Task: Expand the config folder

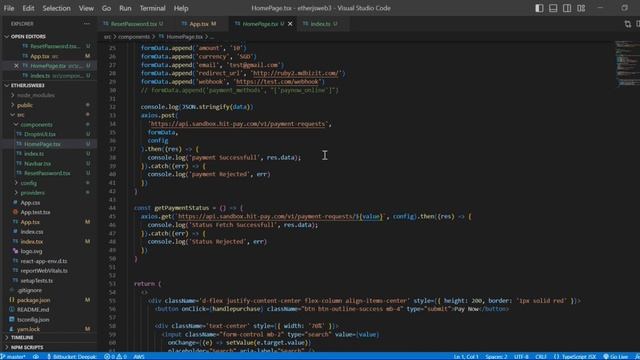Action: (x=29, y=183)
